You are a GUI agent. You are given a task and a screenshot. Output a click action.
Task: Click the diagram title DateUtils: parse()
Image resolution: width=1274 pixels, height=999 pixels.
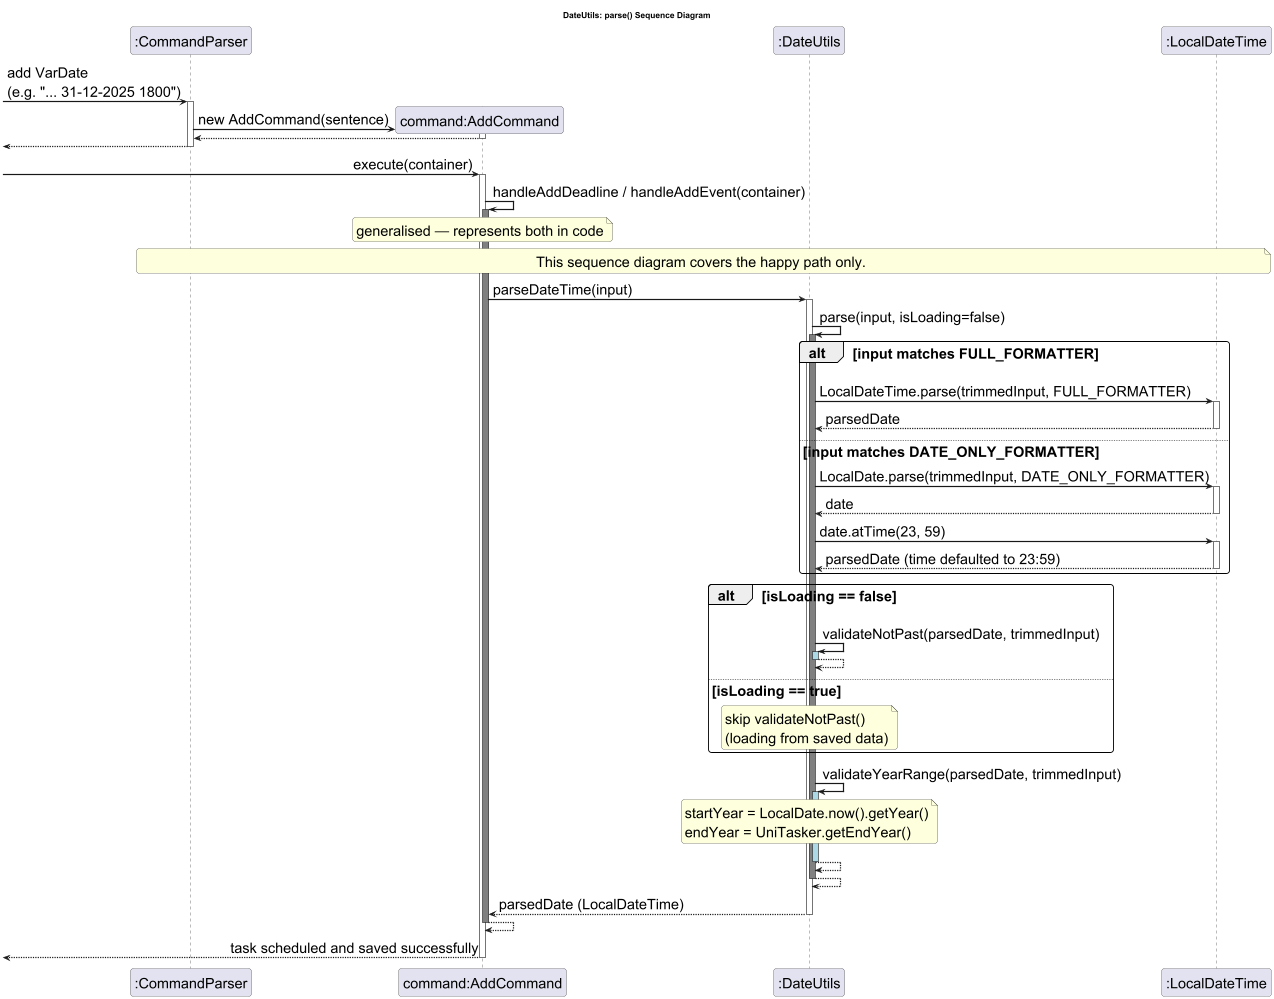point(636,15)
